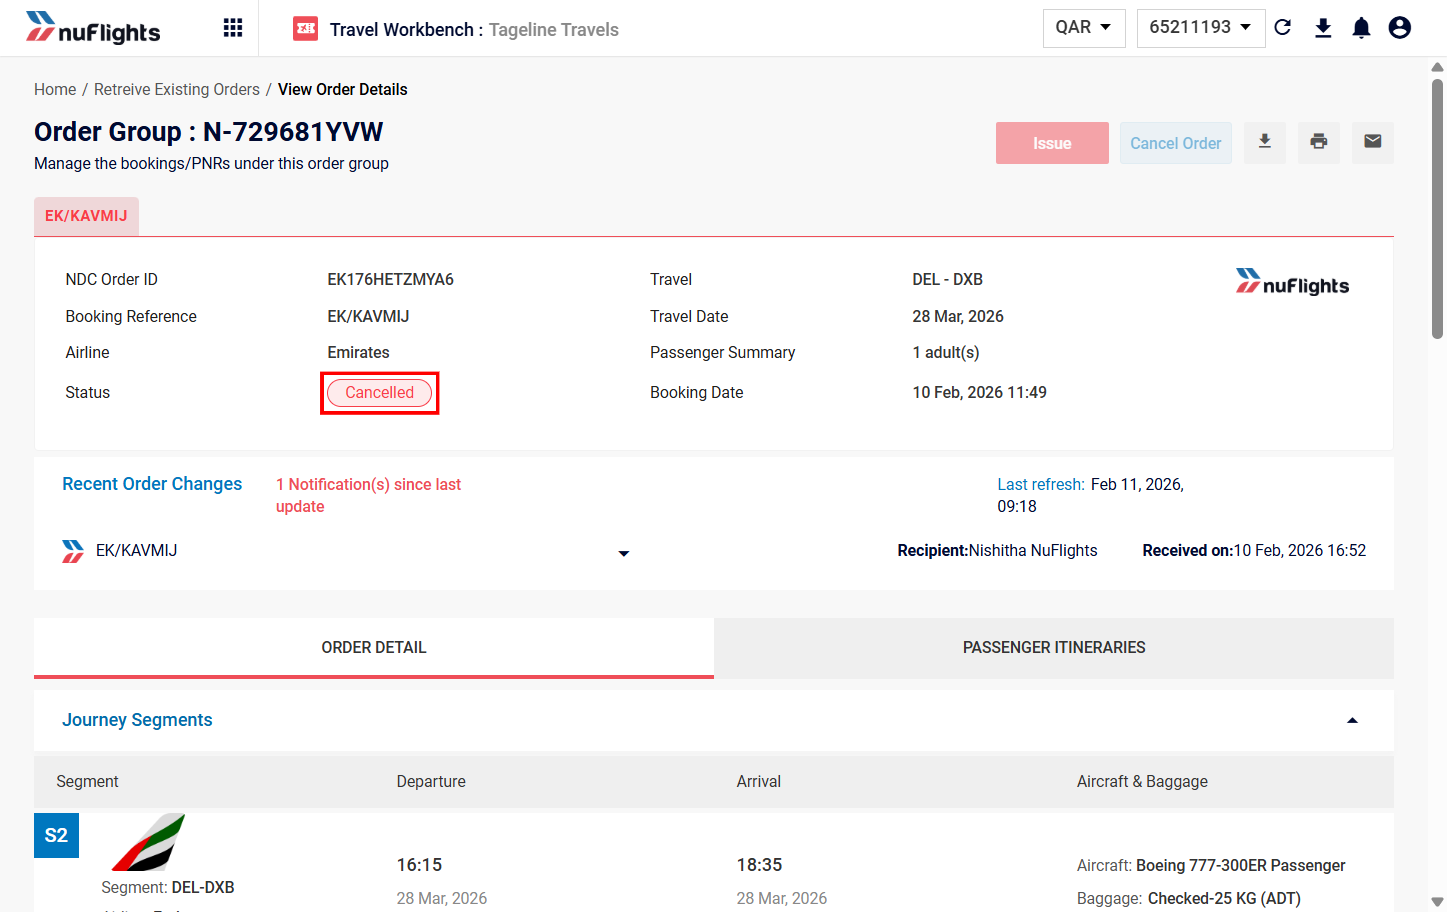Open the 65211193 account dropdown

1200,28
